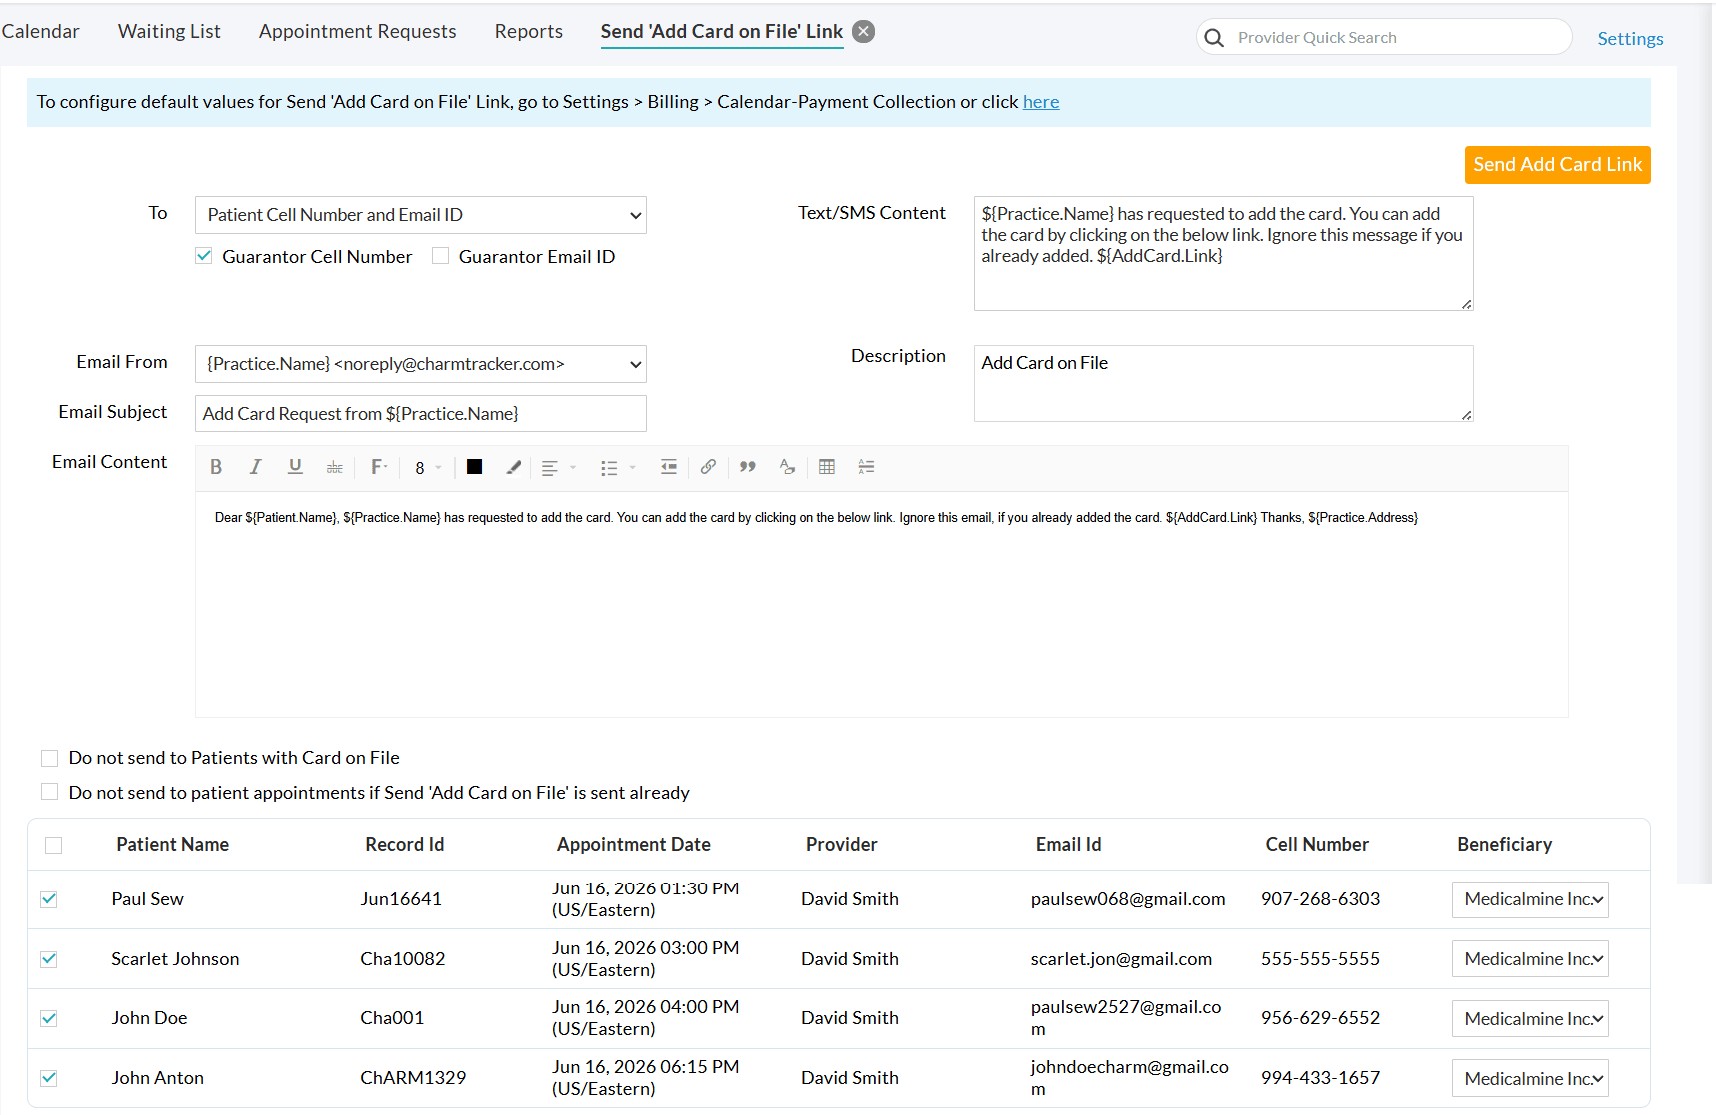Insert a block quote
The height and width of the screenshot is (1115, 1716).
[748, 467]
